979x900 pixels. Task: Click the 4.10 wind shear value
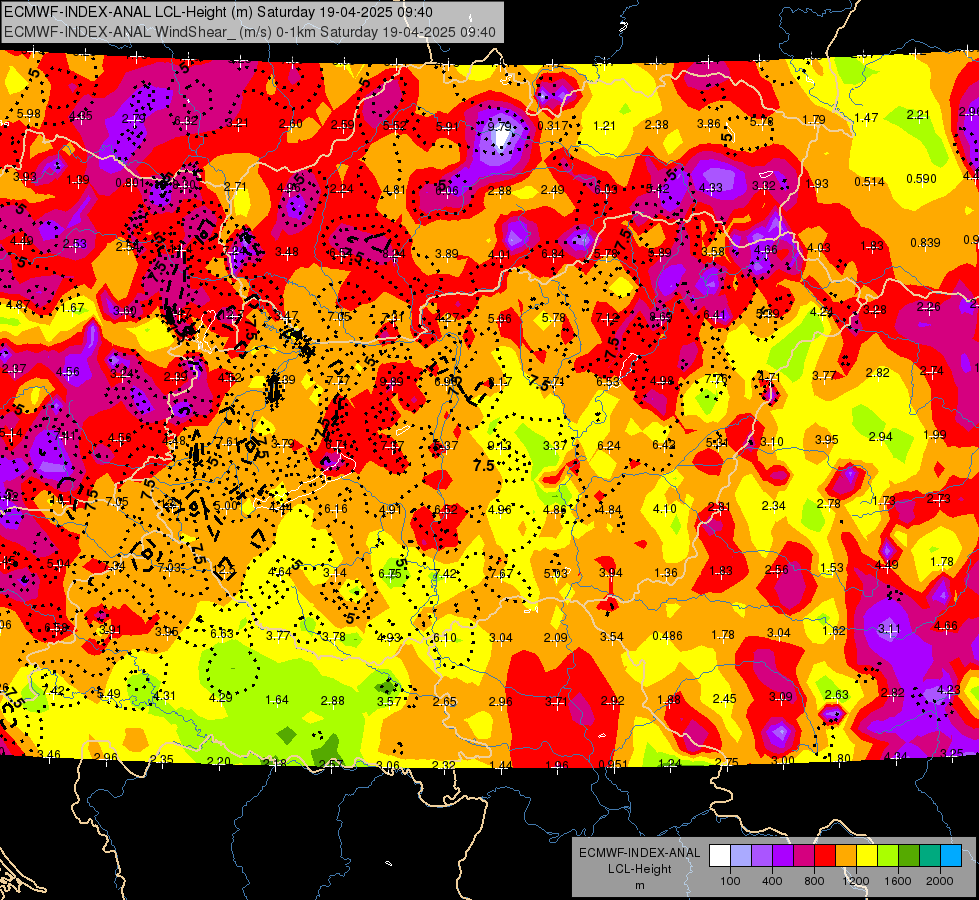(x=664, y=508)
